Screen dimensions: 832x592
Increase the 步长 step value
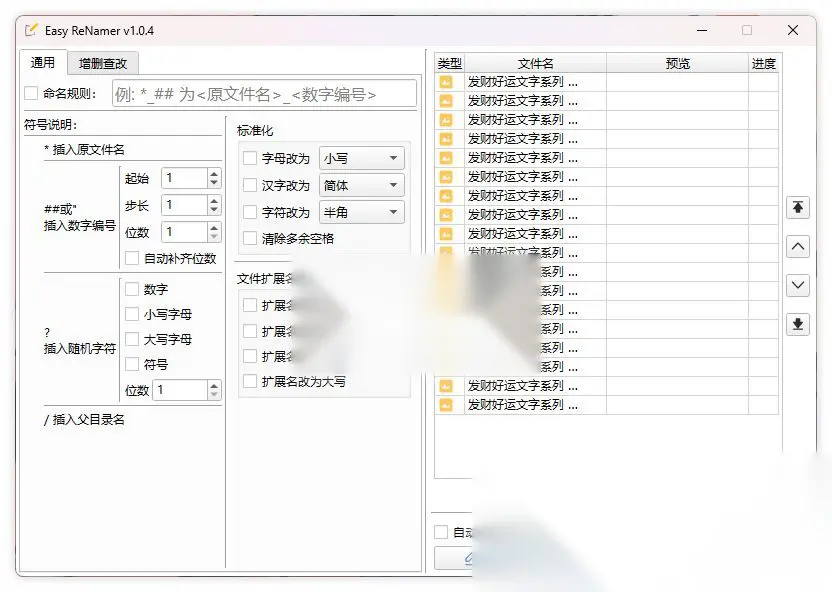[214, 201]
